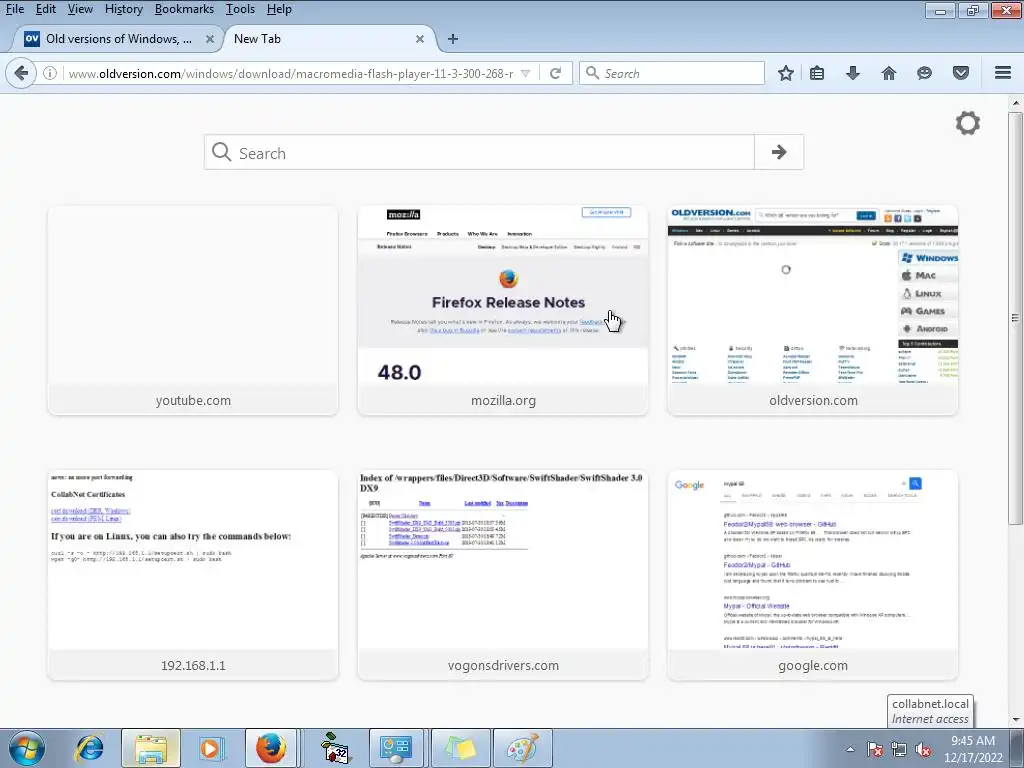Click the page vertical scrollbar thumb
Image resolution: width=1024 pixels, height=768 pixels.
point(1015,317)
